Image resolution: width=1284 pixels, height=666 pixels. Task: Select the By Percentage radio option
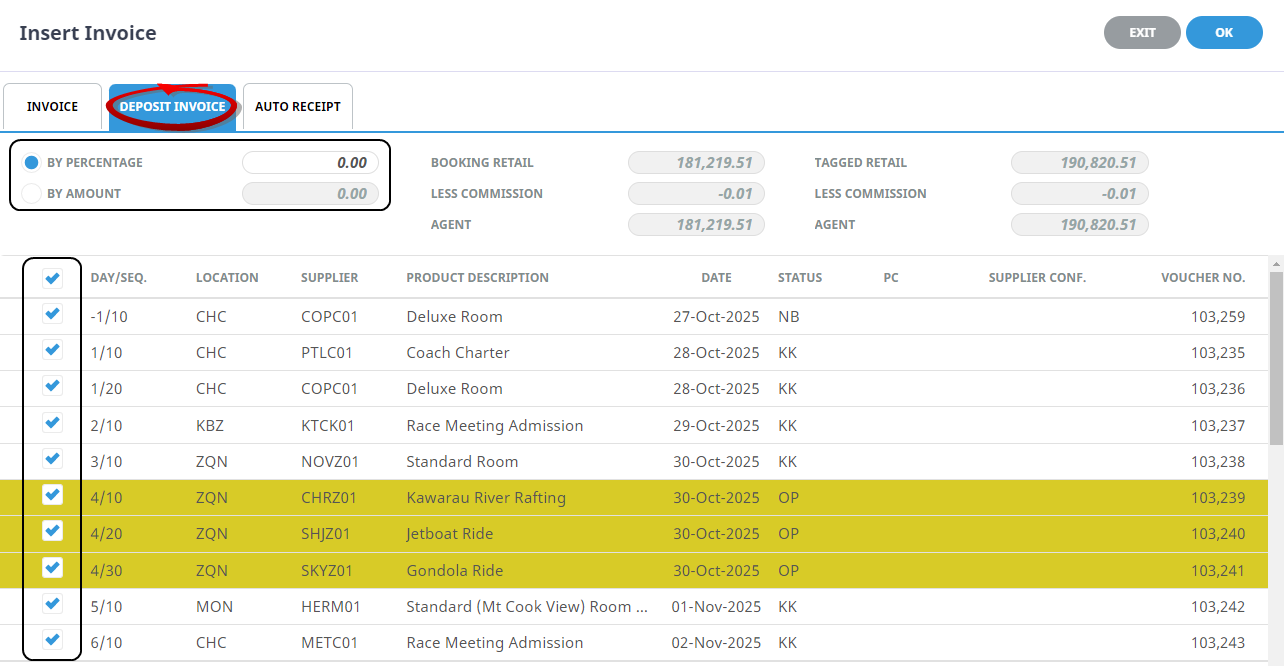32,163
